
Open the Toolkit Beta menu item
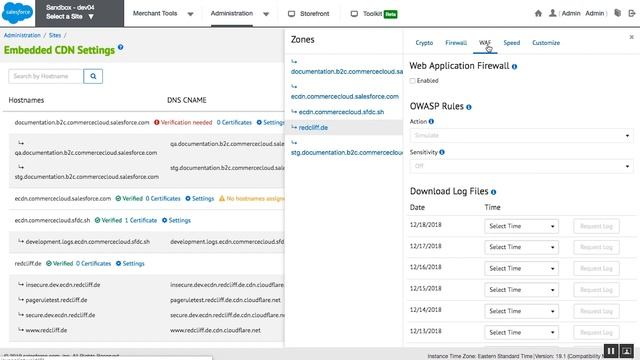pos(374,14)
